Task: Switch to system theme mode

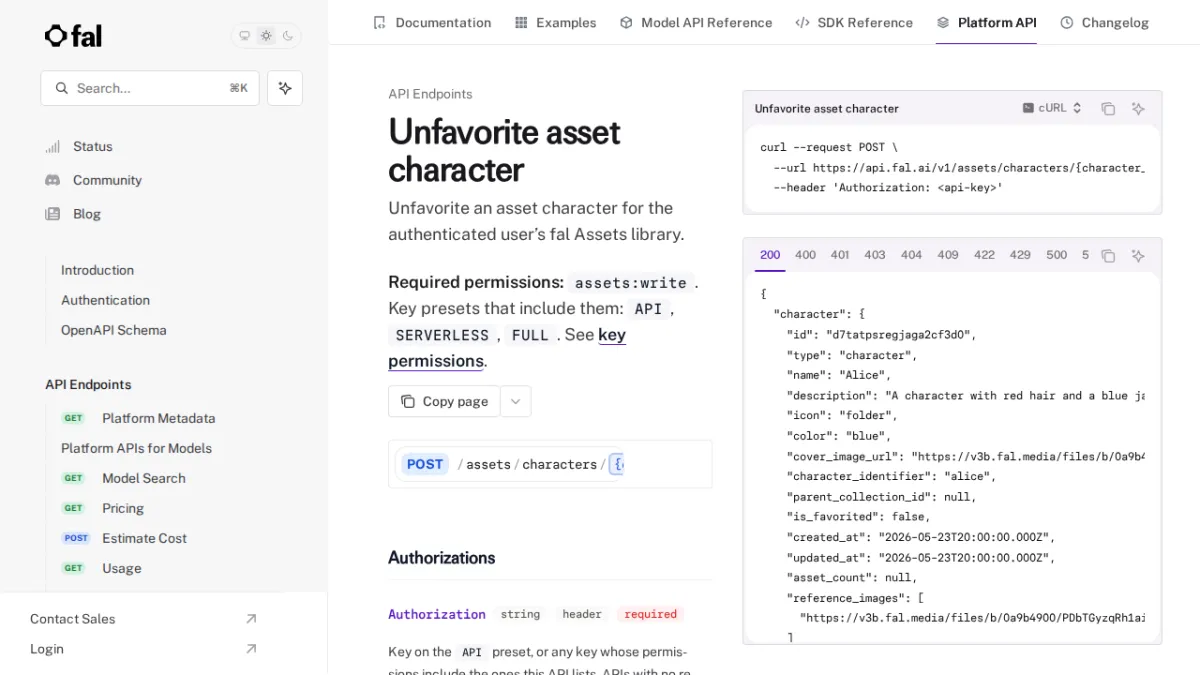Action: [x=244, y=36]
